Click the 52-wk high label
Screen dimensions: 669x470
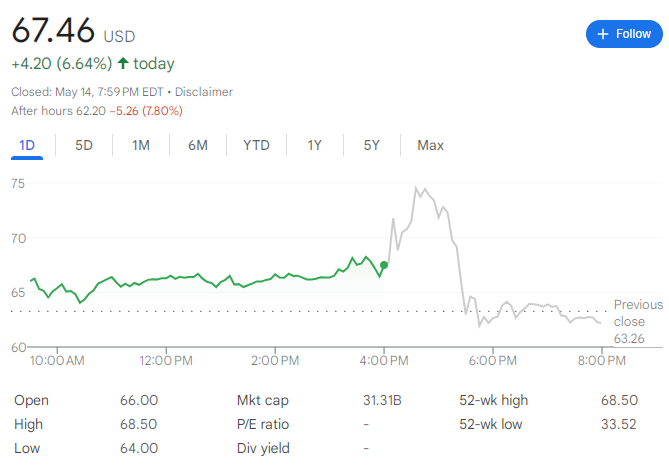pyautogui.click(x=494, y=400)
